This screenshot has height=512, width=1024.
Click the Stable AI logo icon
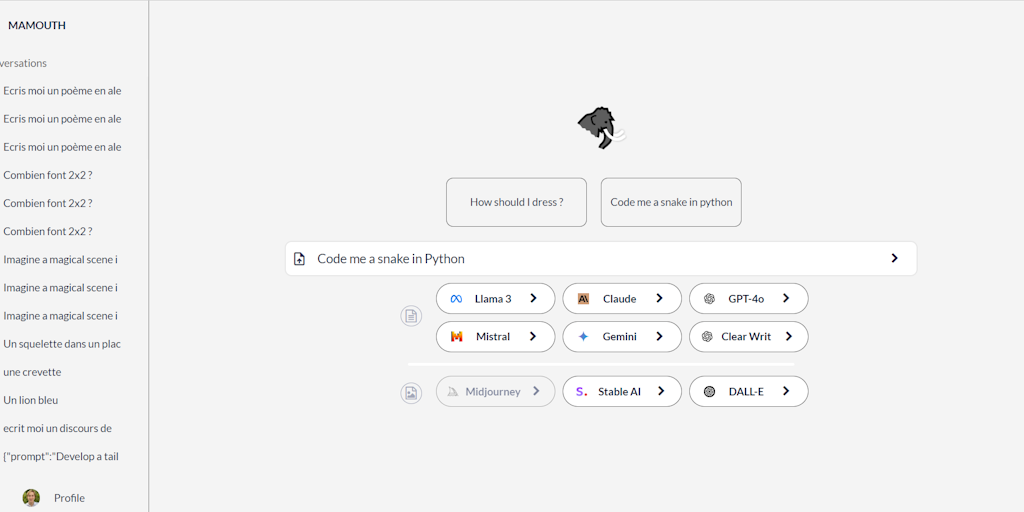pyautogui.click(x=582, y=392)
